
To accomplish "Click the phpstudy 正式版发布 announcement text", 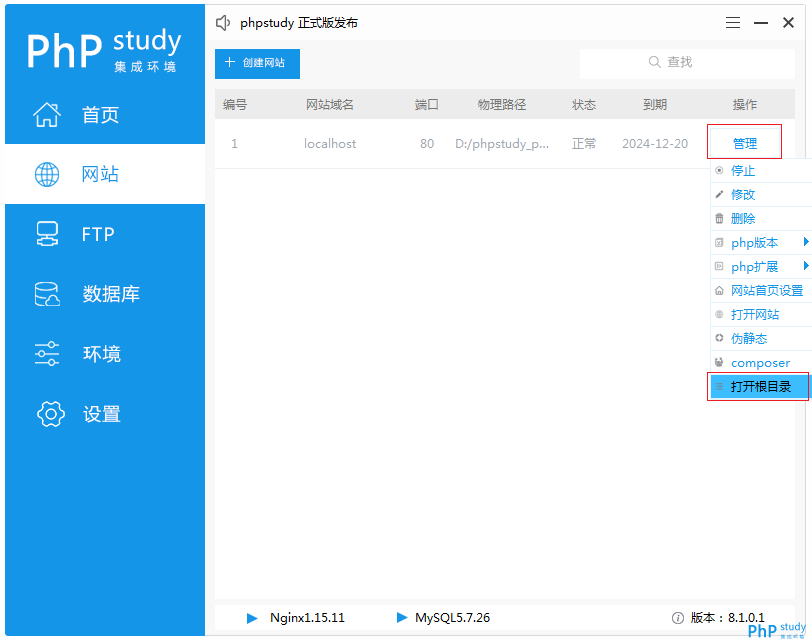I will pyautogui.click(x=299, y=23).
